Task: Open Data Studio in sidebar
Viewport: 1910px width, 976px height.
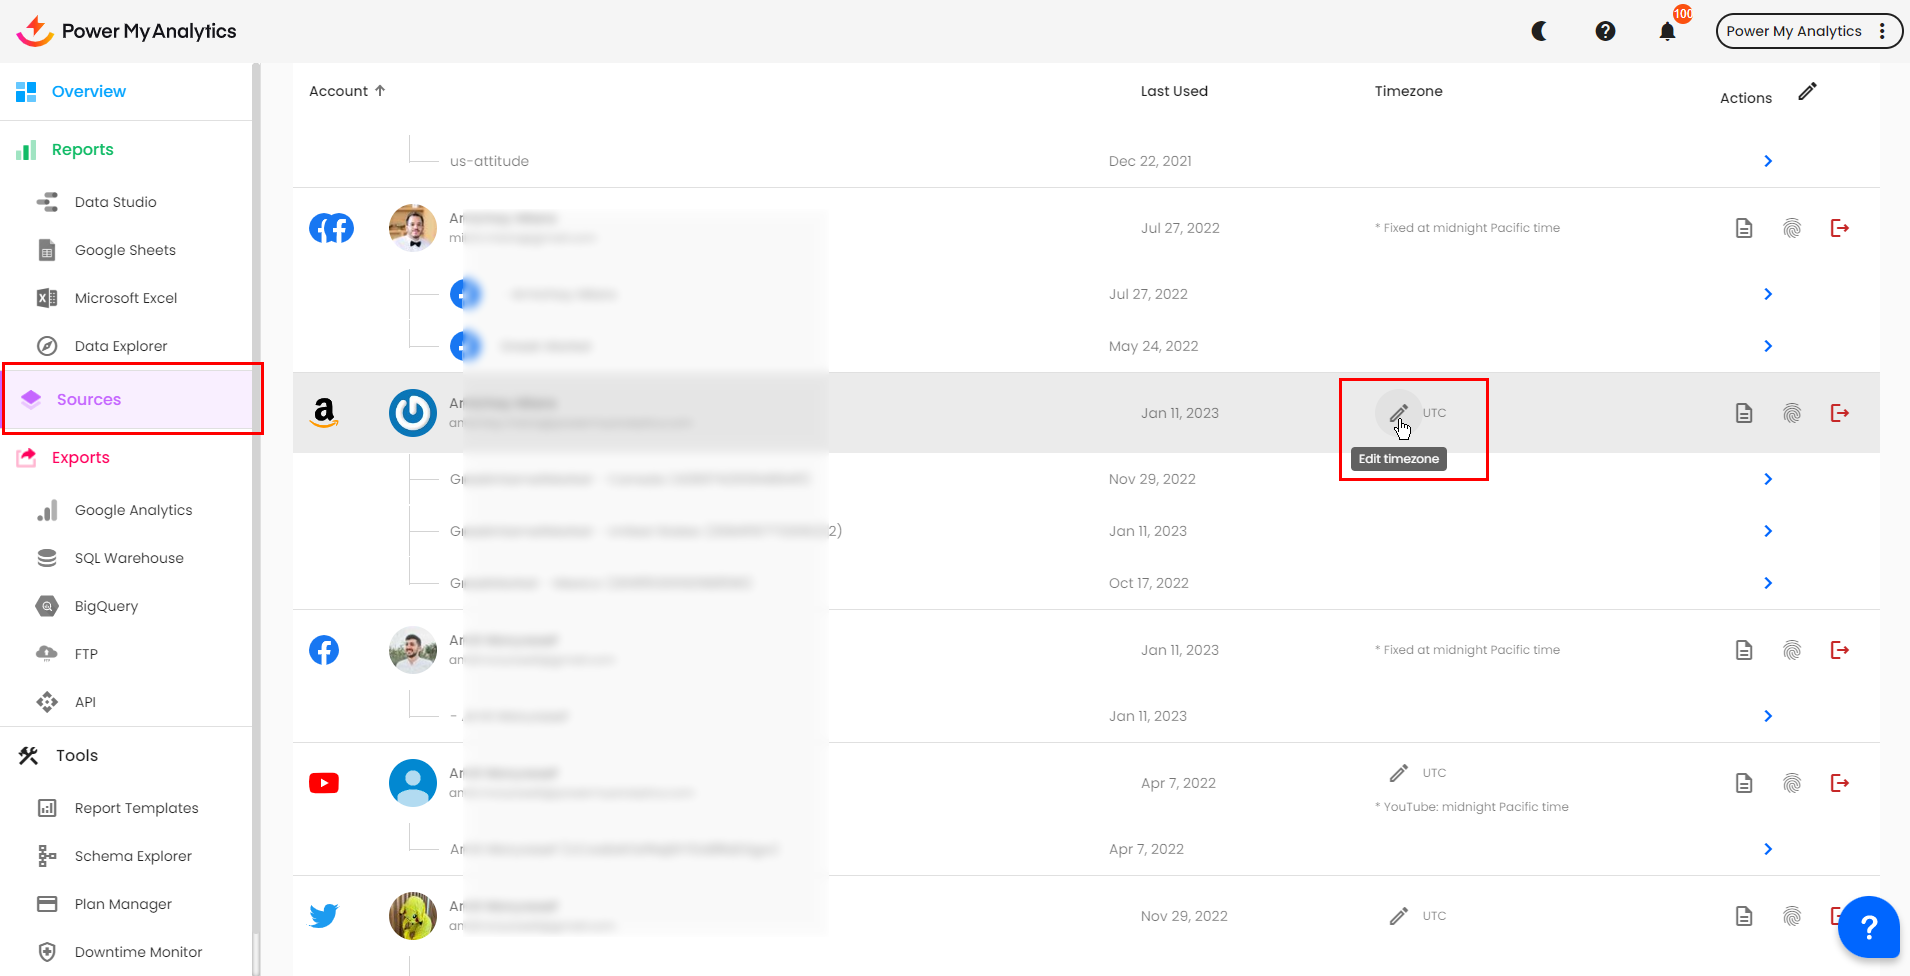Action: click(x=115, y=202)
